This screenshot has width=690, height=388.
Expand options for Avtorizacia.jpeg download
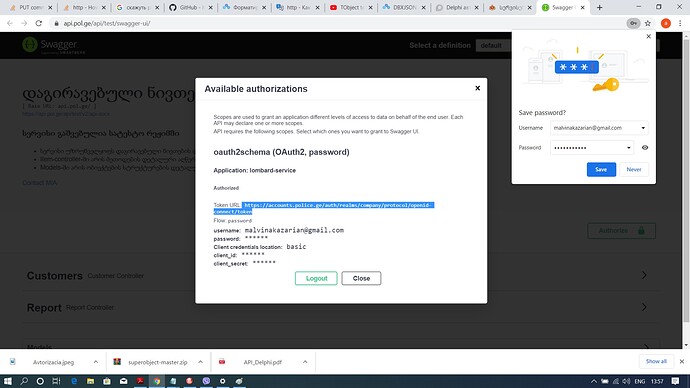point(95,362)
